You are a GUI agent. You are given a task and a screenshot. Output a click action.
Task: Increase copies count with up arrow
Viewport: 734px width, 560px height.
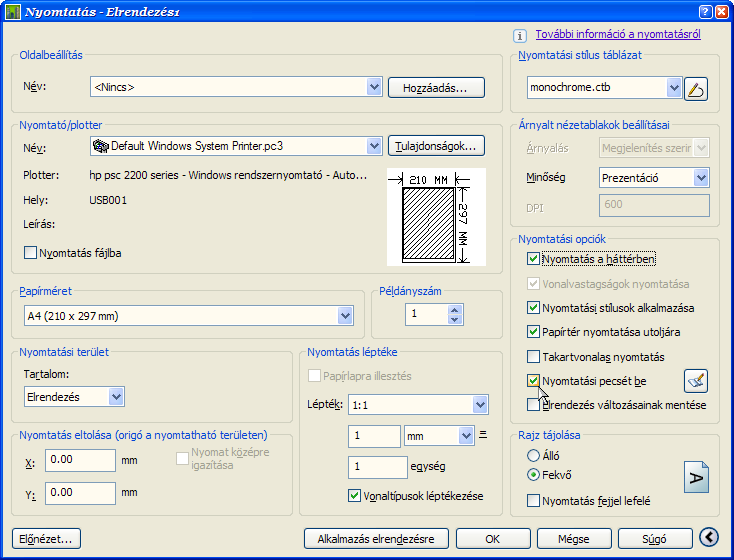(455, 310)
